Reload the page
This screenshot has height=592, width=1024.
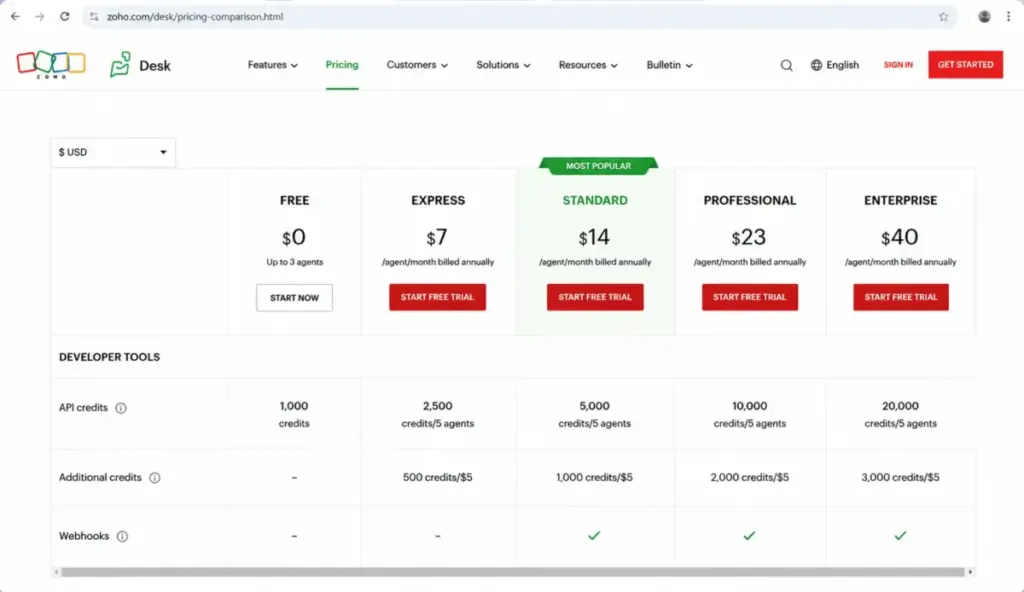[65, 16]
